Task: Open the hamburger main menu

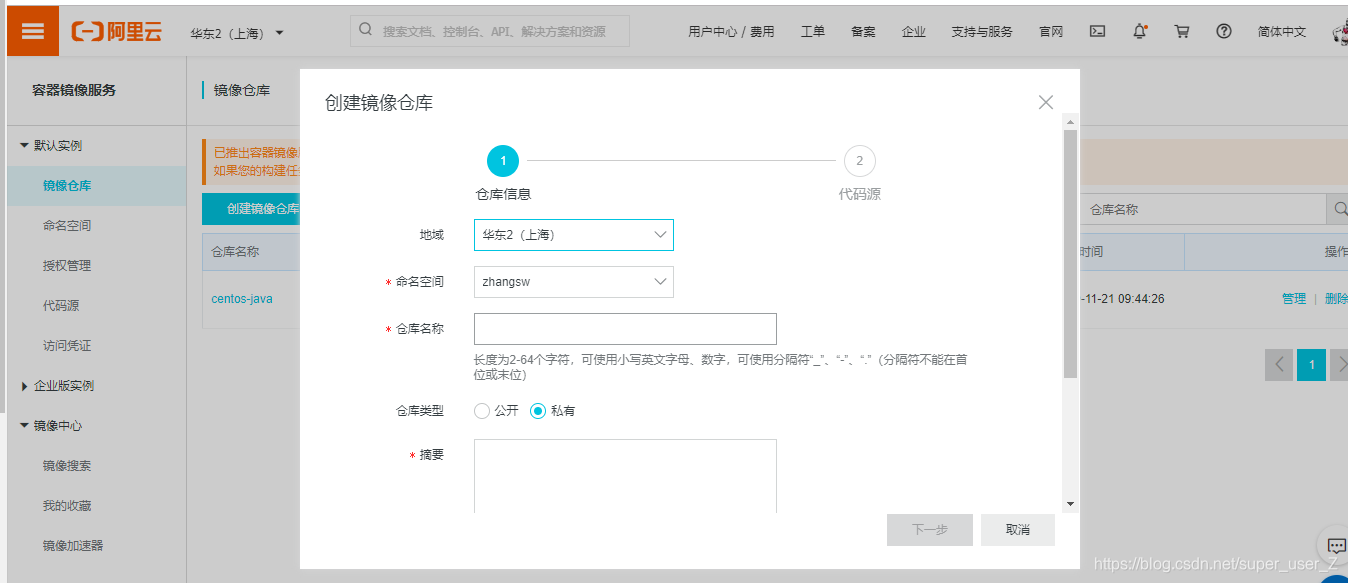Action: tap(32, 31)
